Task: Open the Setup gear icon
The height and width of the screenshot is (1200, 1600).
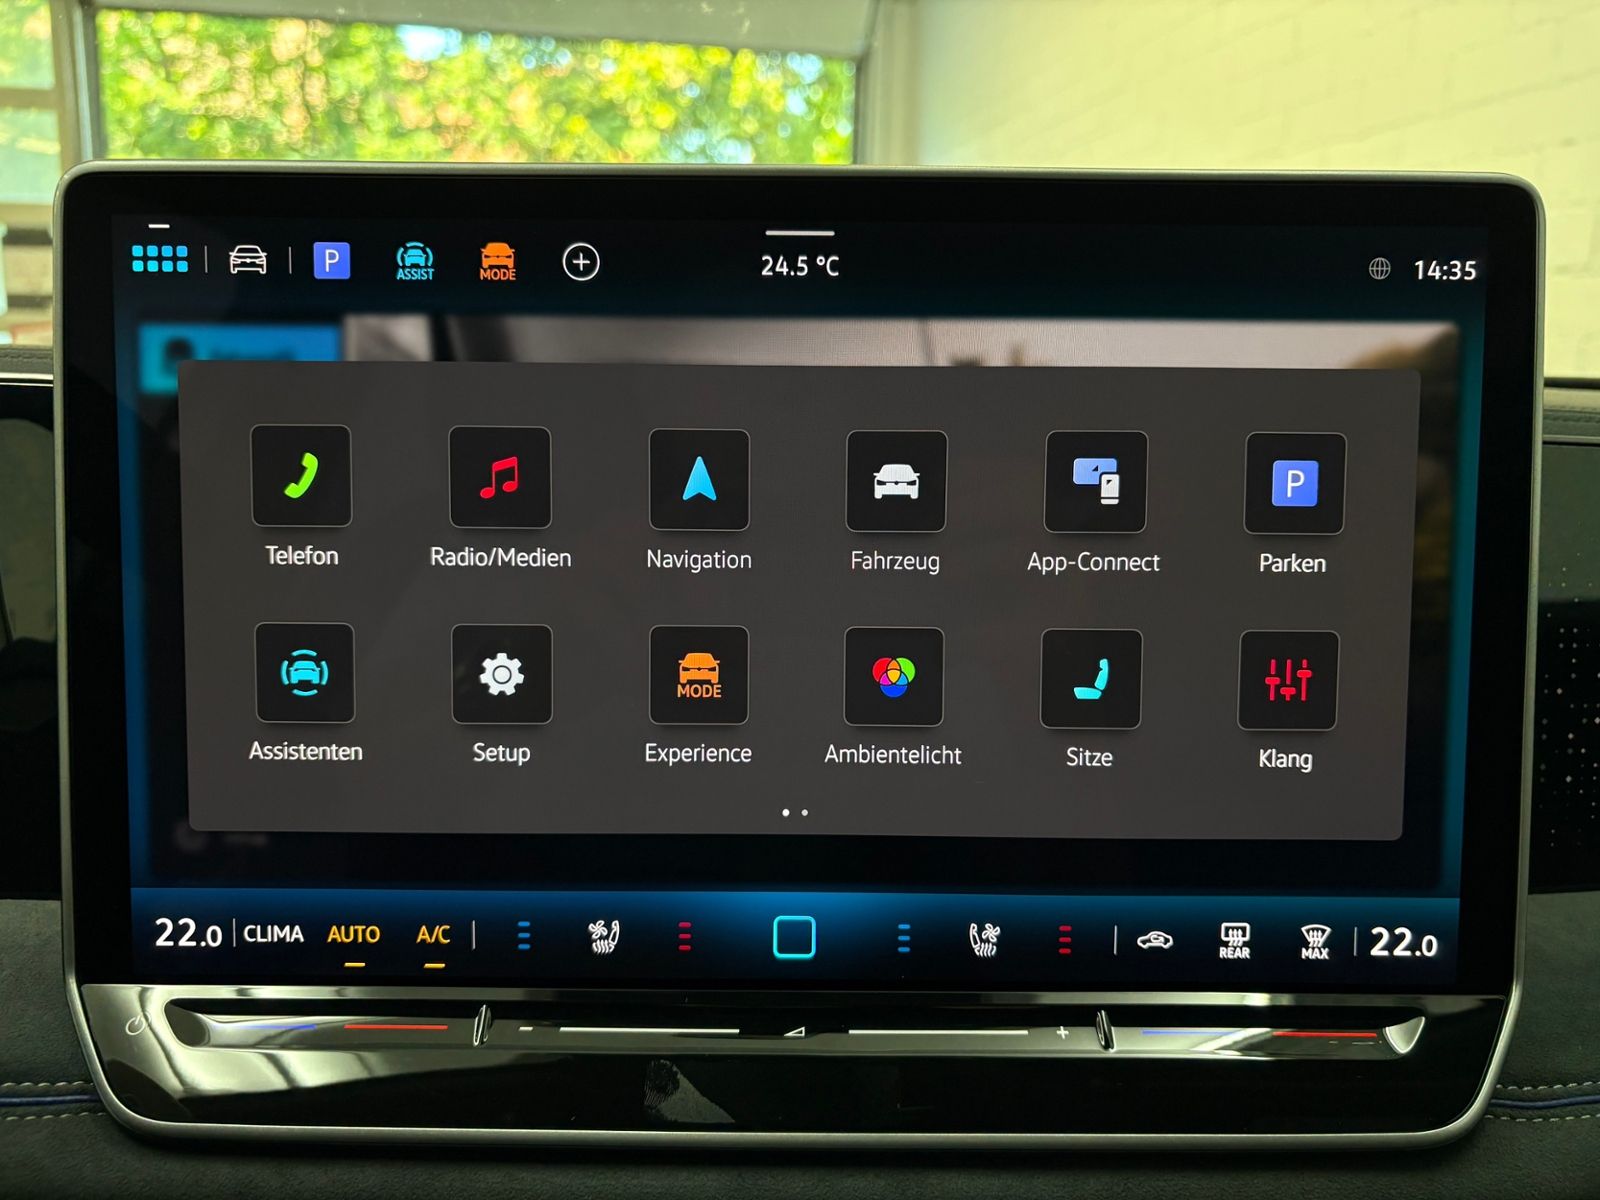Action: (x=501, y=674)
